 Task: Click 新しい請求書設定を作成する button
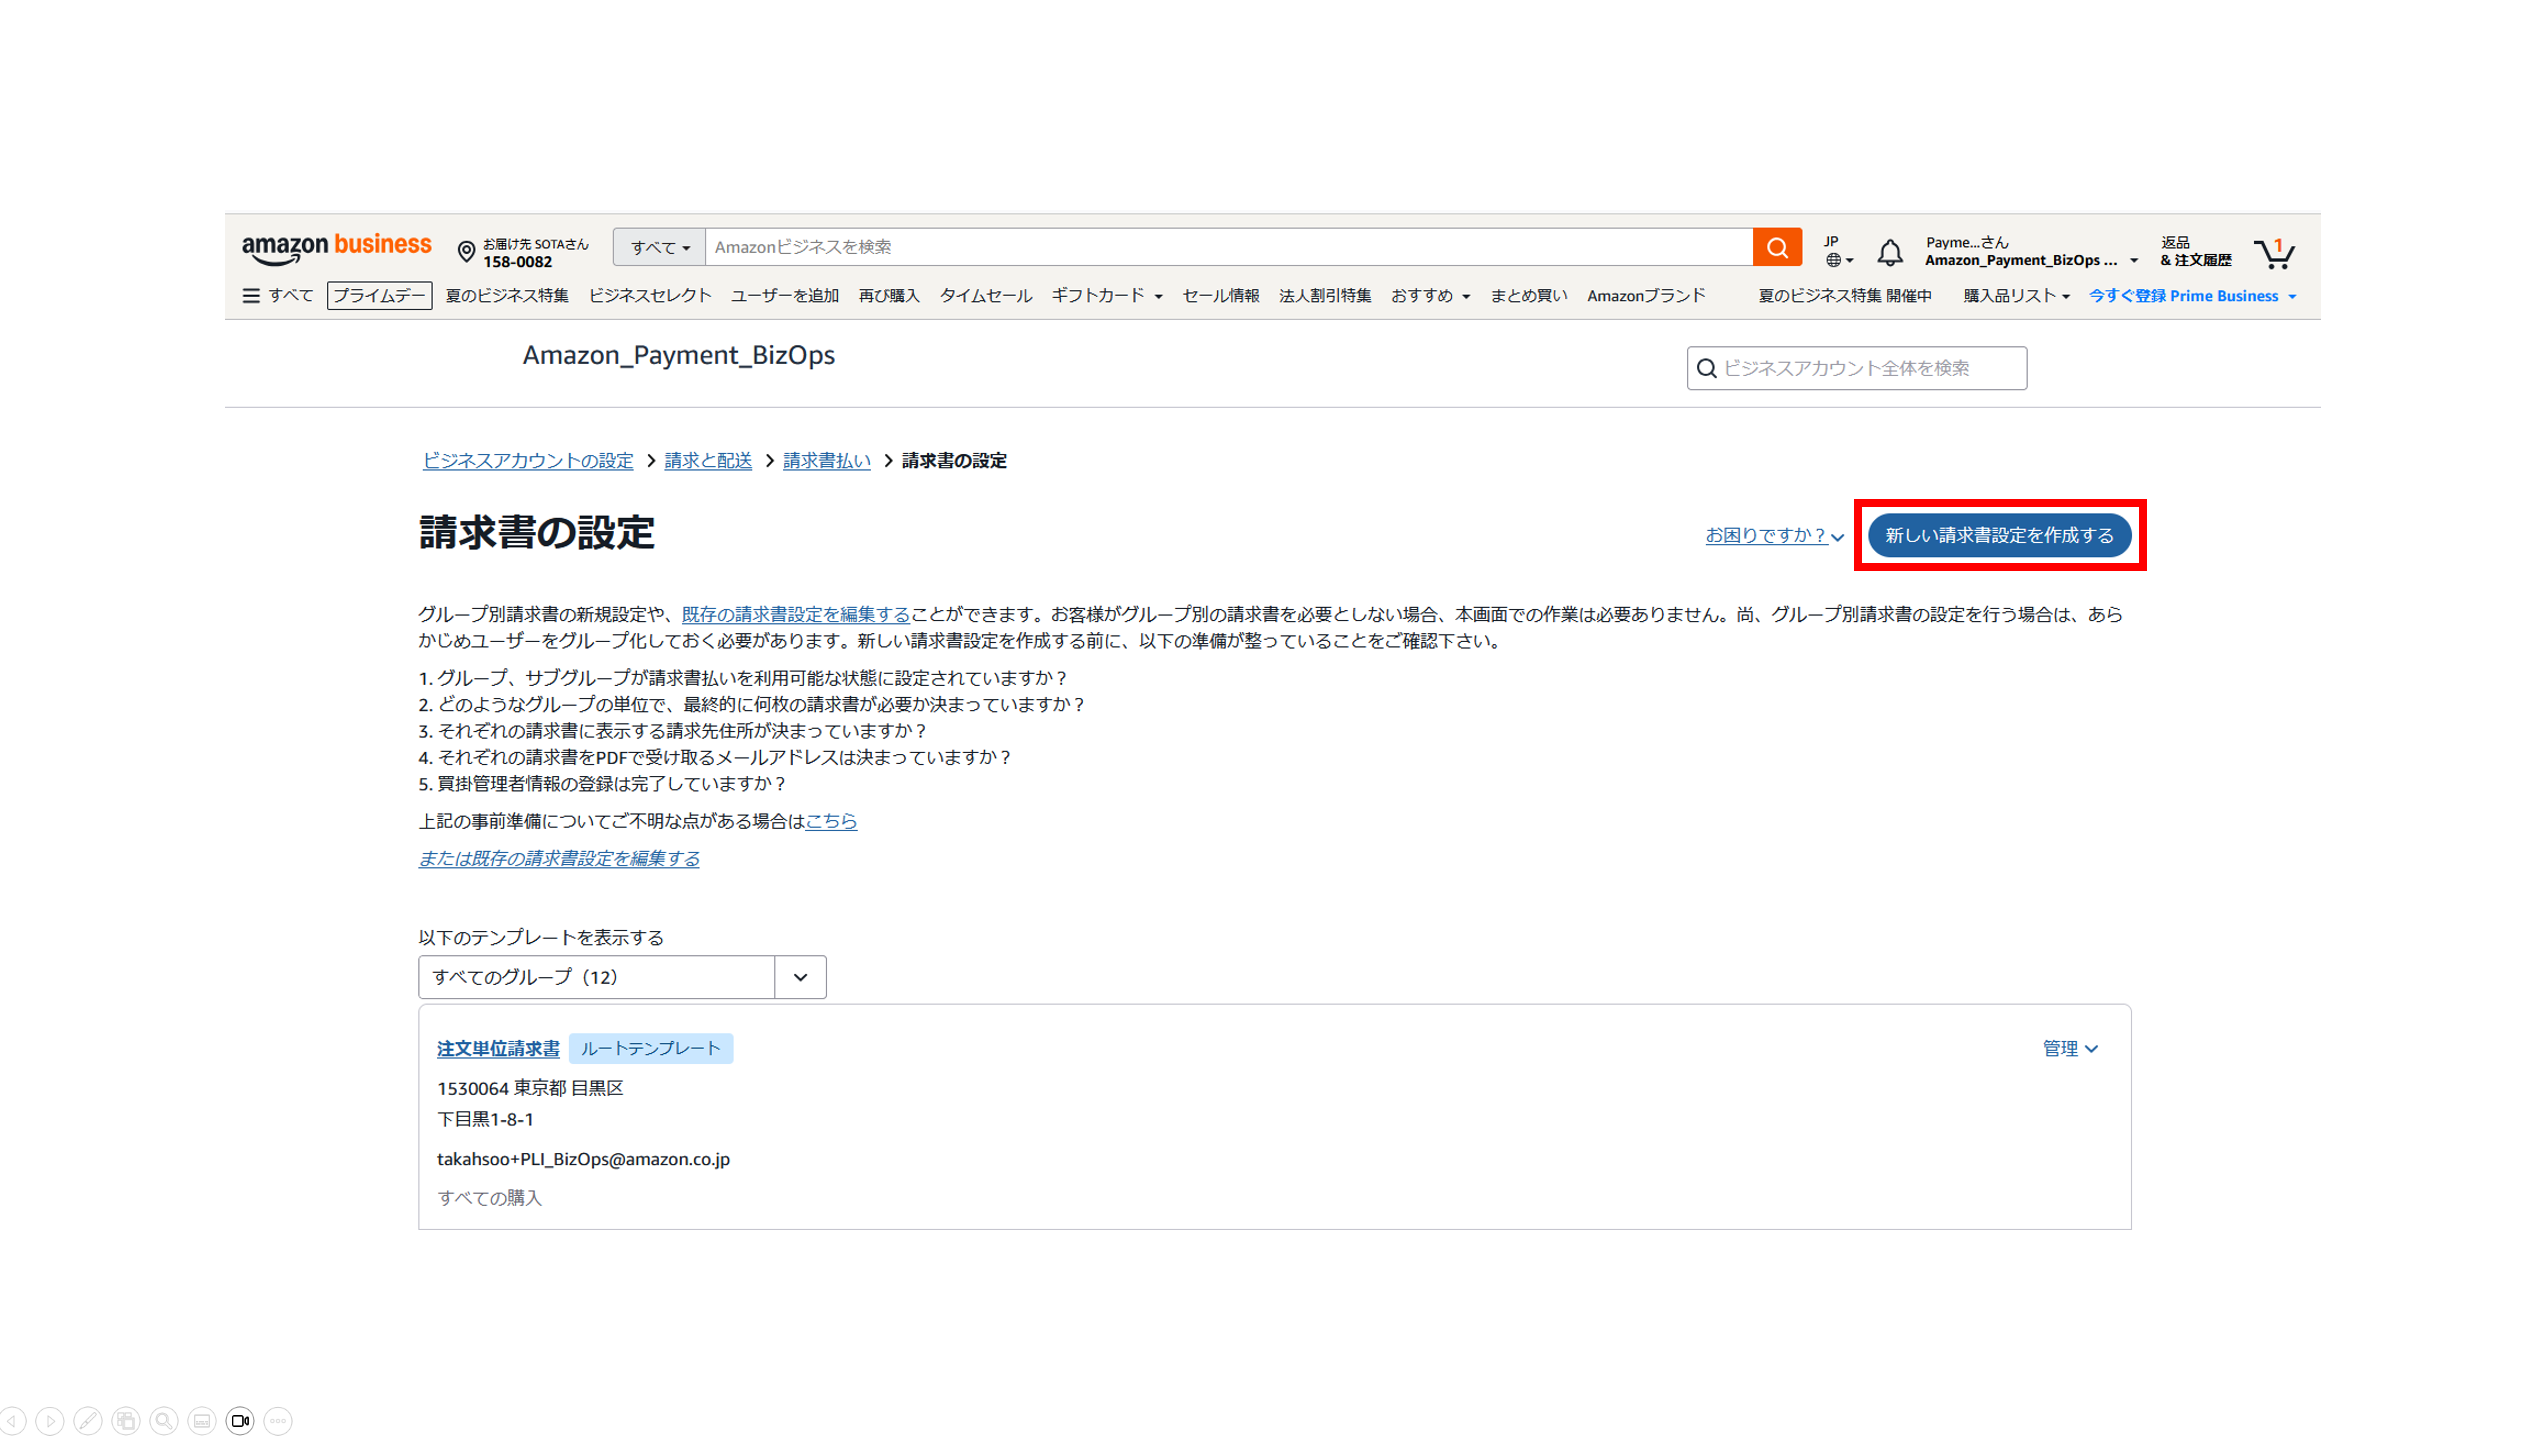point(1999,536)
